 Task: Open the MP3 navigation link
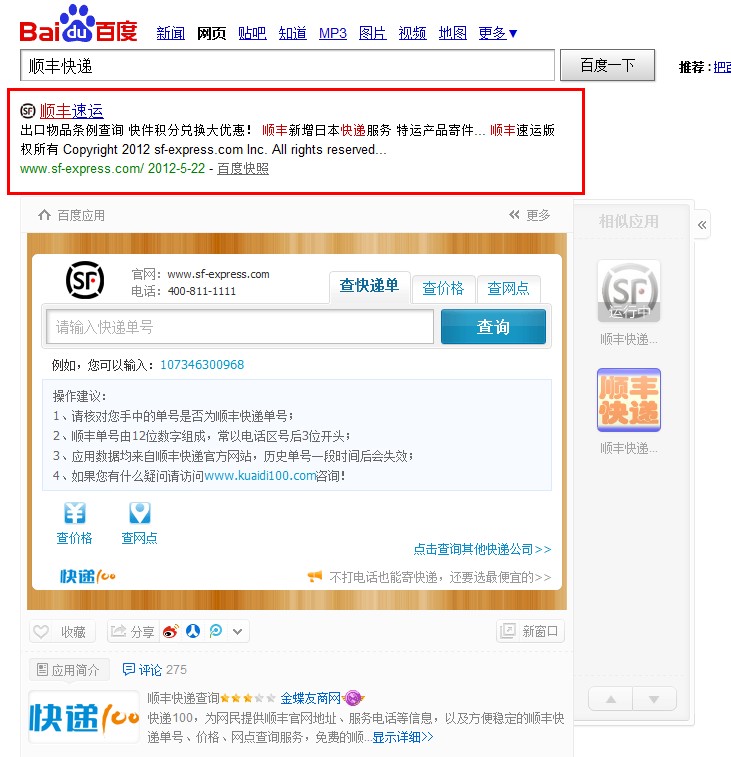(333, 33)
